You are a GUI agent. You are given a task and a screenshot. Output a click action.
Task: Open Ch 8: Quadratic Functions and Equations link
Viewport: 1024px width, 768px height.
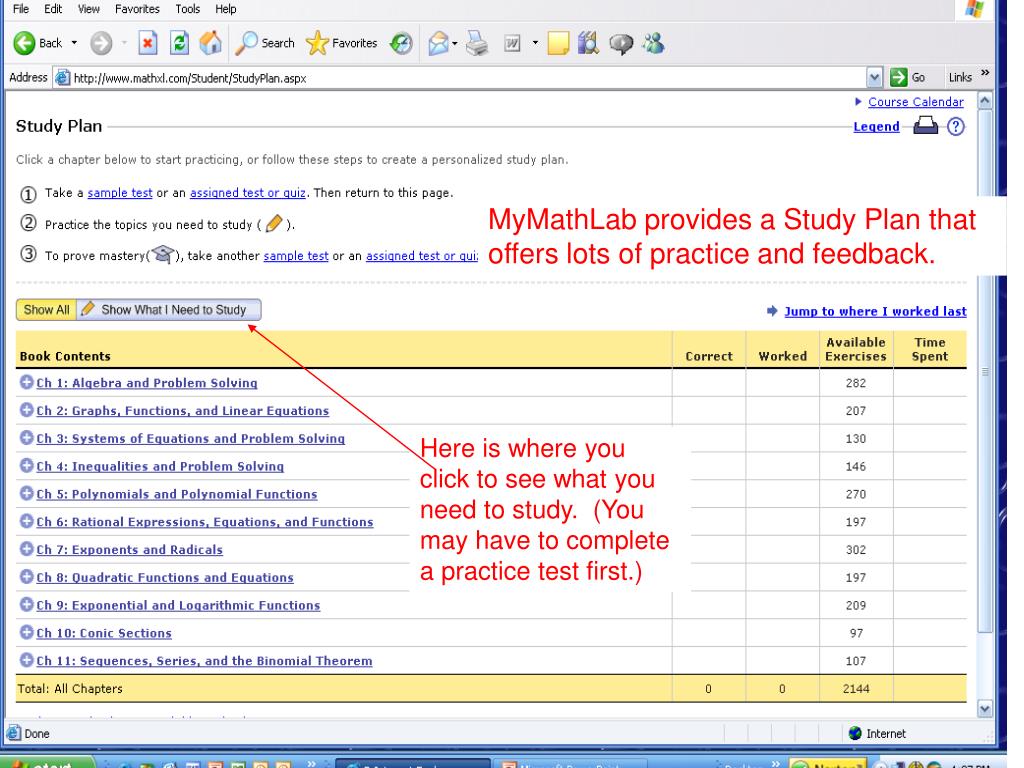click(165, 577)
